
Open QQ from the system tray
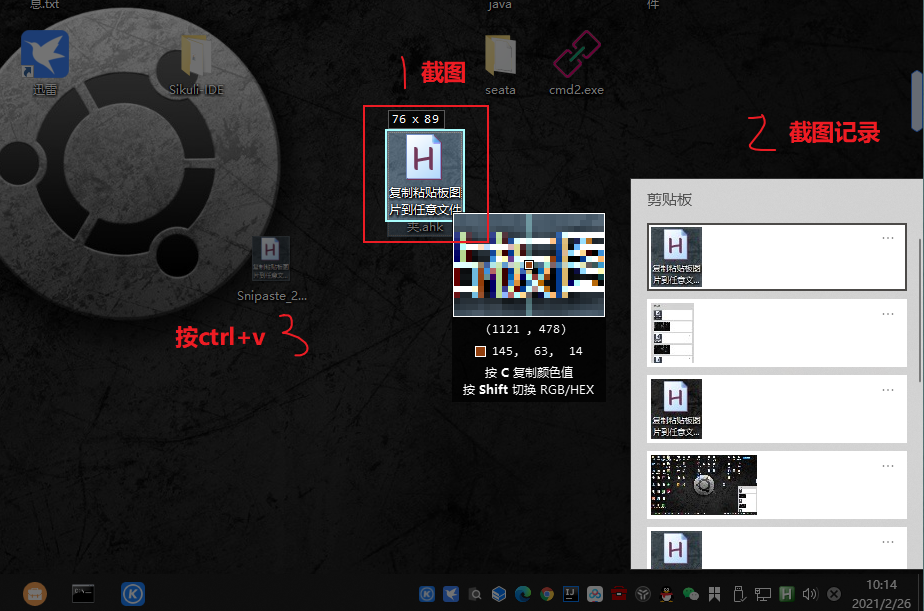click(x=665, y=593)
